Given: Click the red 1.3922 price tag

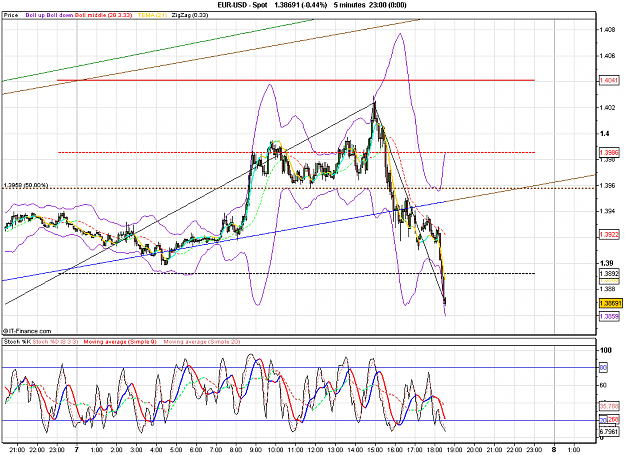Looking at the screenshot, I should pos(609,235).
